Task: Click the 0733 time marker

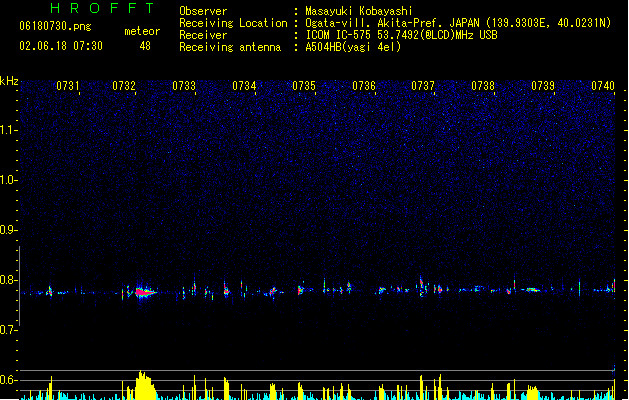Action: point(184,86)
